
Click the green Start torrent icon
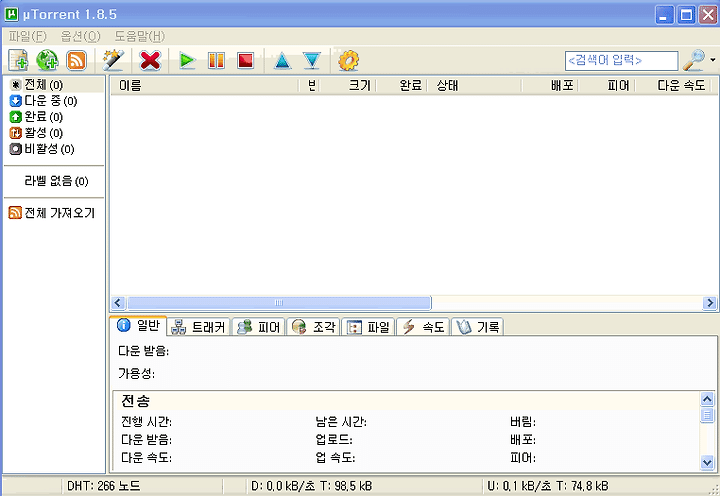point(187,60)
